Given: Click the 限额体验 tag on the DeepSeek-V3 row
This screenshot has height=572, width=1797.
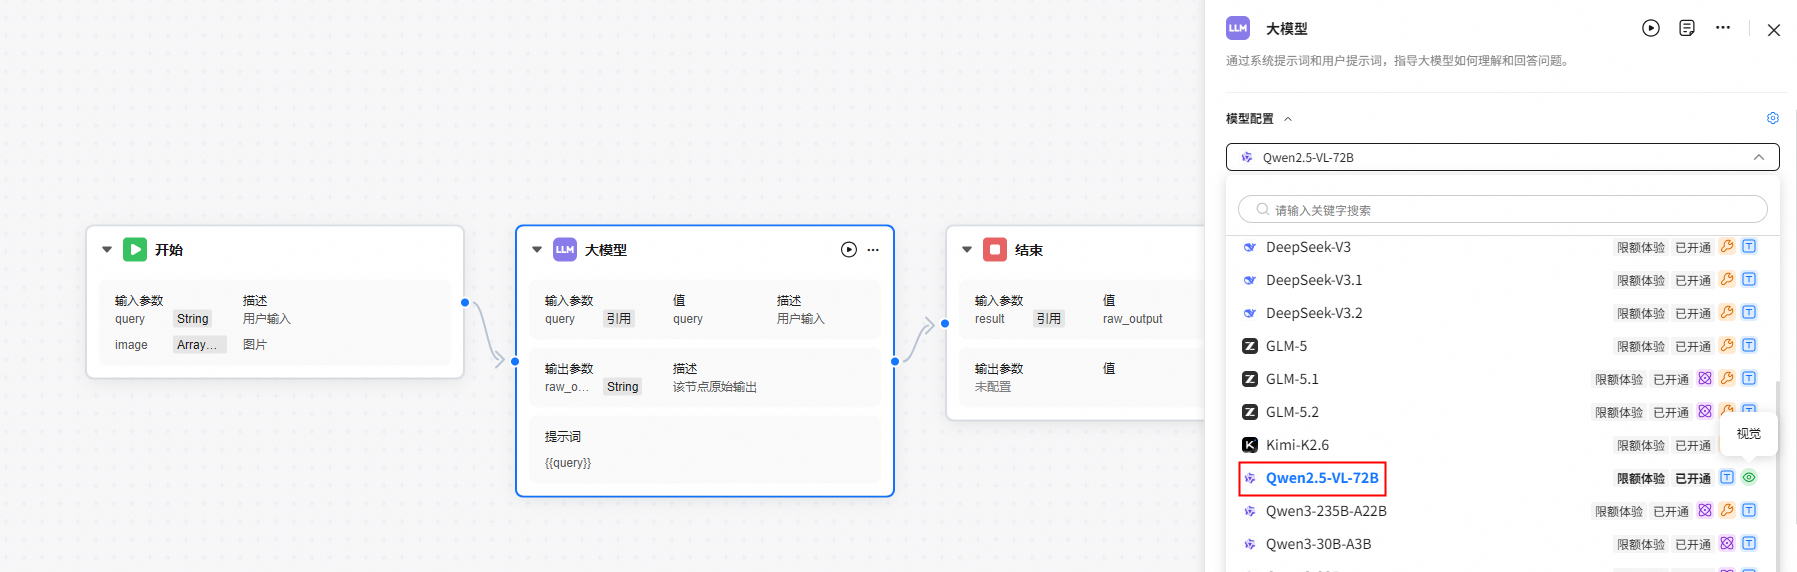Looking at the screenshot, I should [1641, 247].
